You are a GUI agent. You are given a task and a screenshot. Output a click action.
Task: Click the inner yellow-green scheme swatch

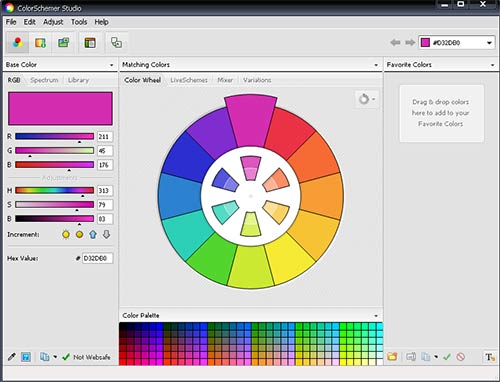[x=251, y=224]
